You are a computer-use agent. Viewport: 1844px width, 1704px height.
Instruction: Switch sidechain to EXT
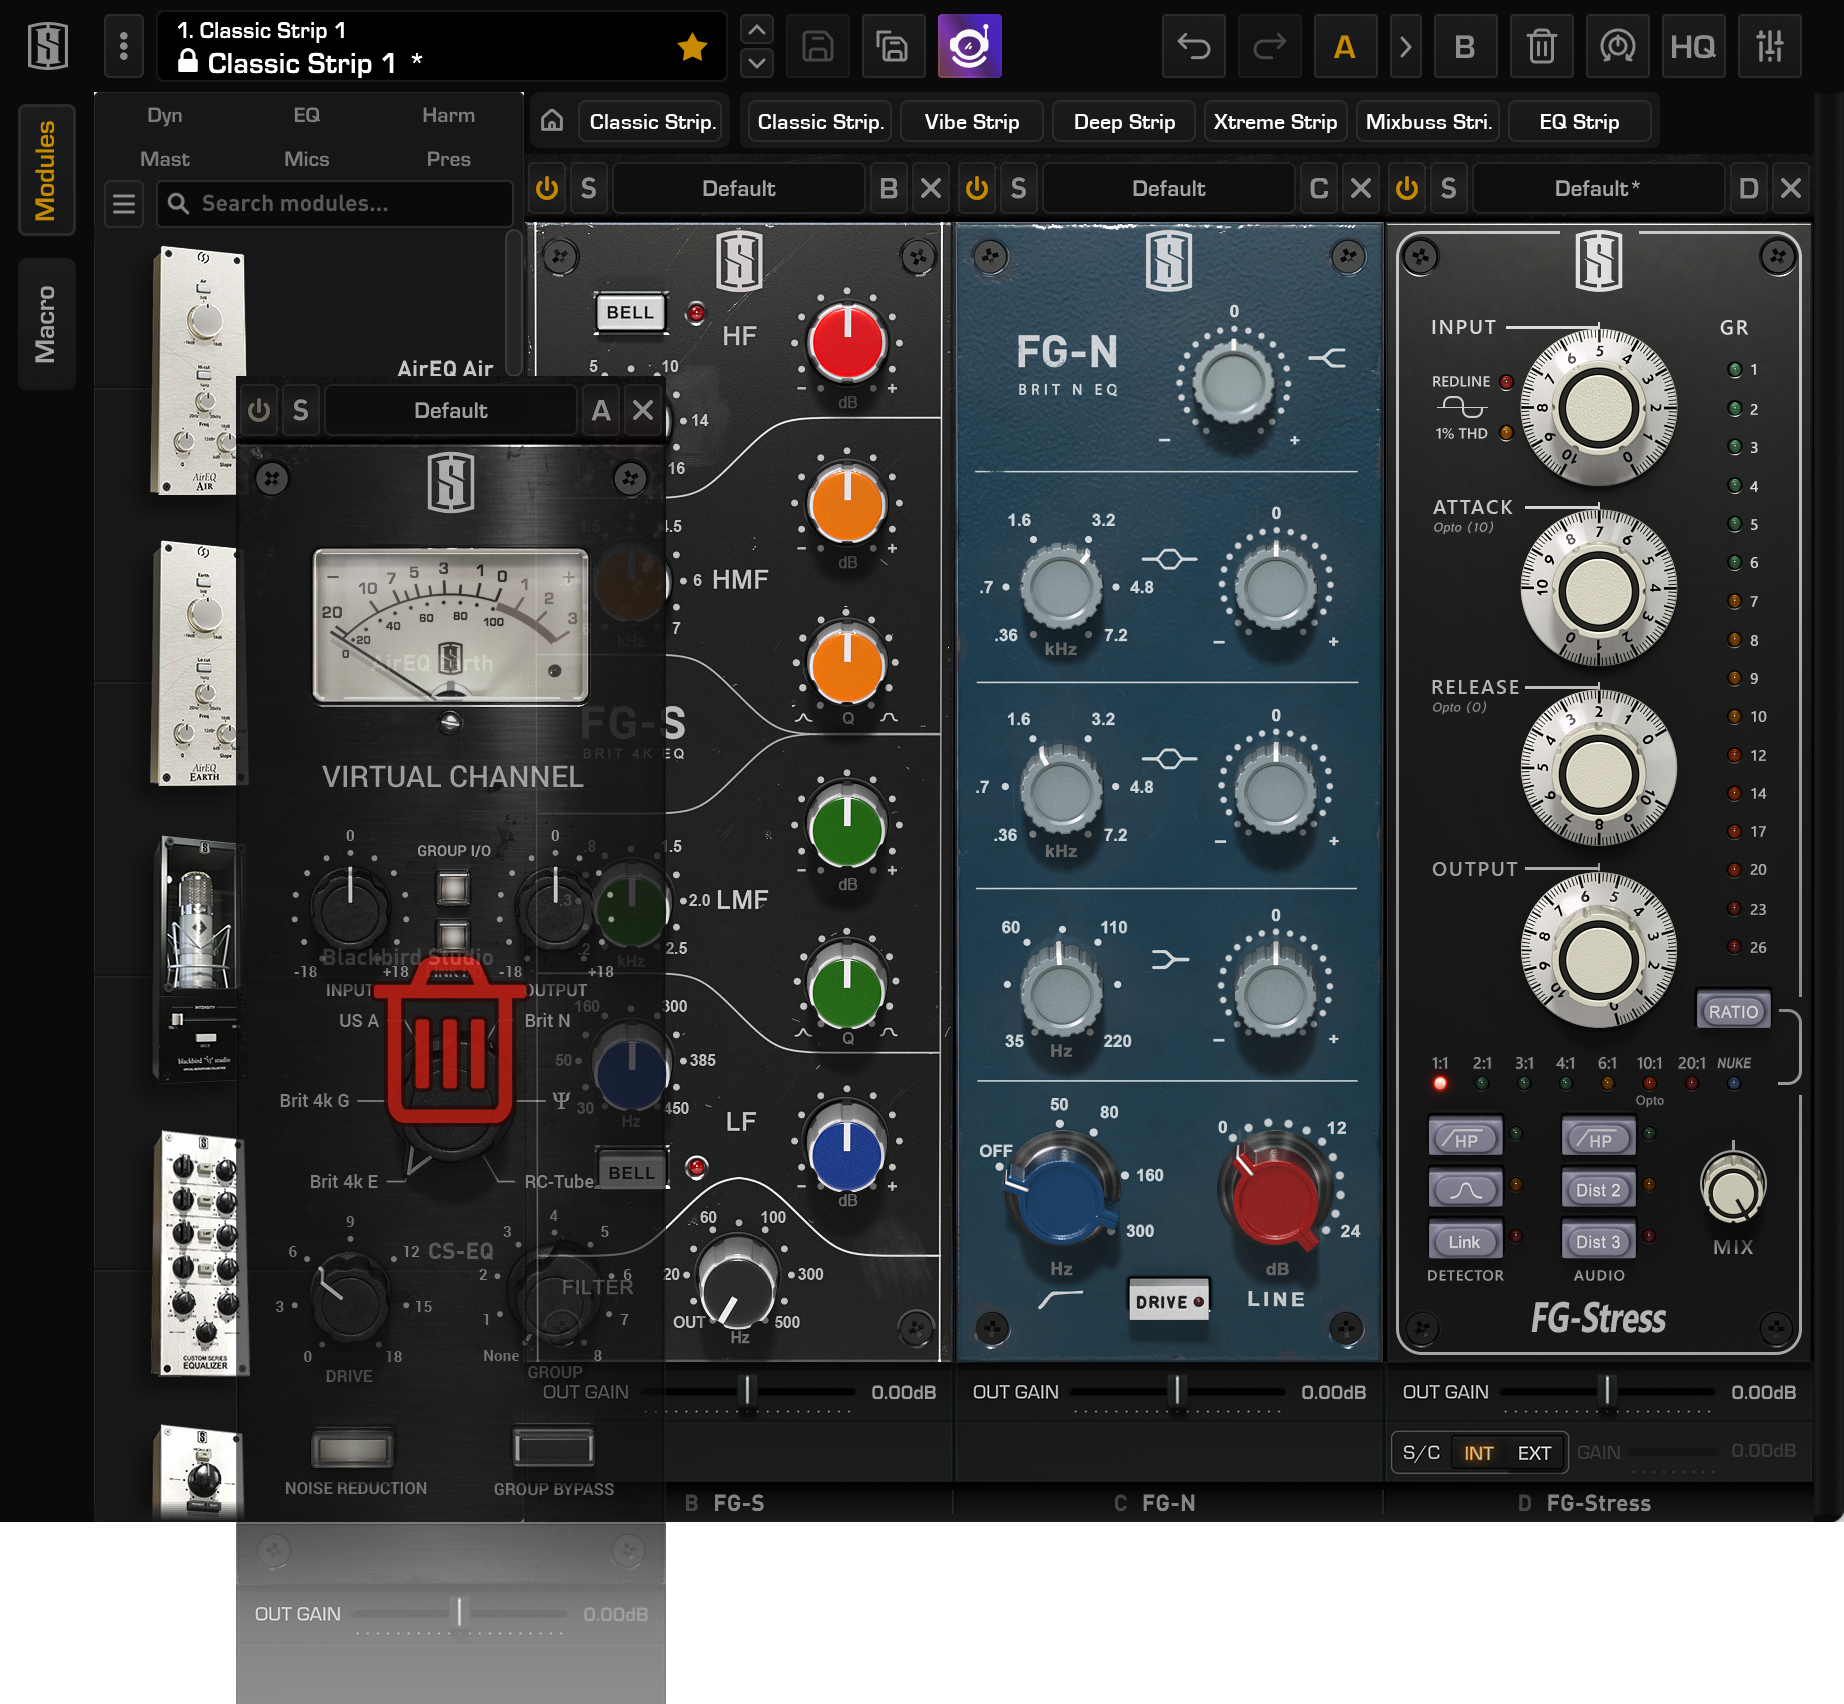tap(1534, 1453)
